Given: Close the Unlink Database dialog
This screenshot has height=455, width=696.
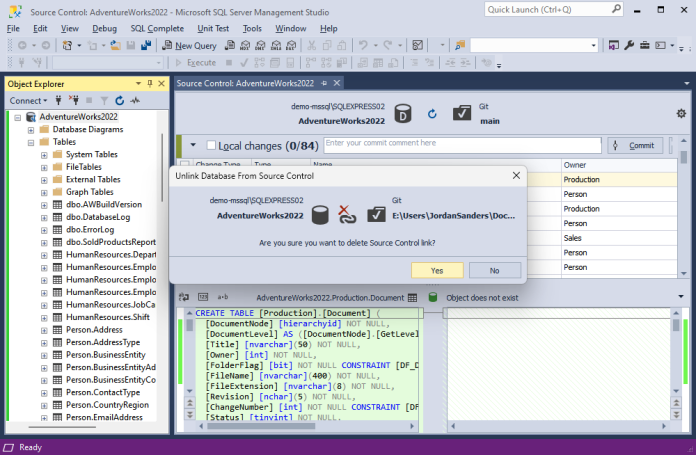Looking at the screenshot, I should click(516, 175).
